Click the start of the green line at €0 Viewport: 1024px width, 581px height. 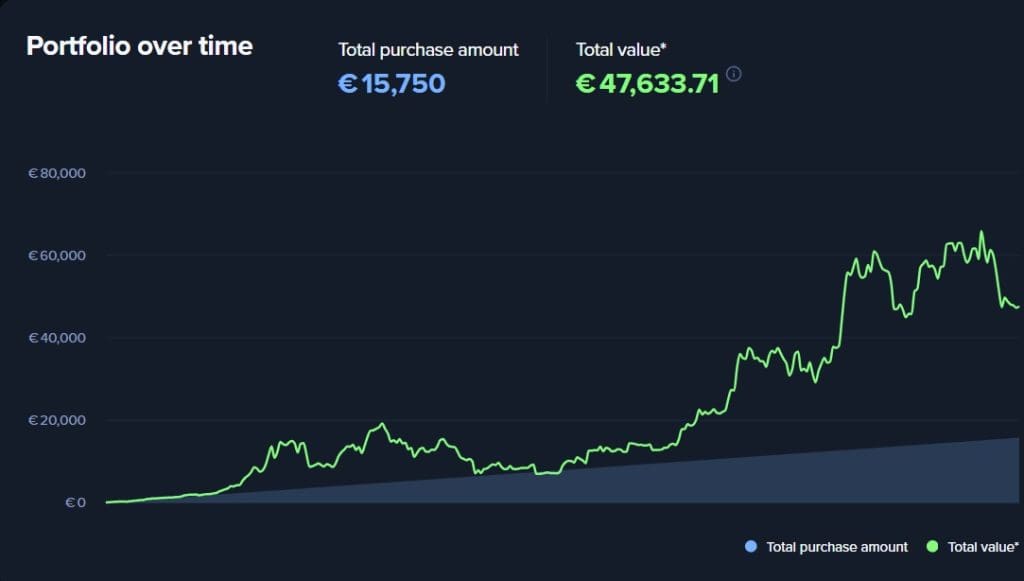pyautogui.click(x=108, y=502)
